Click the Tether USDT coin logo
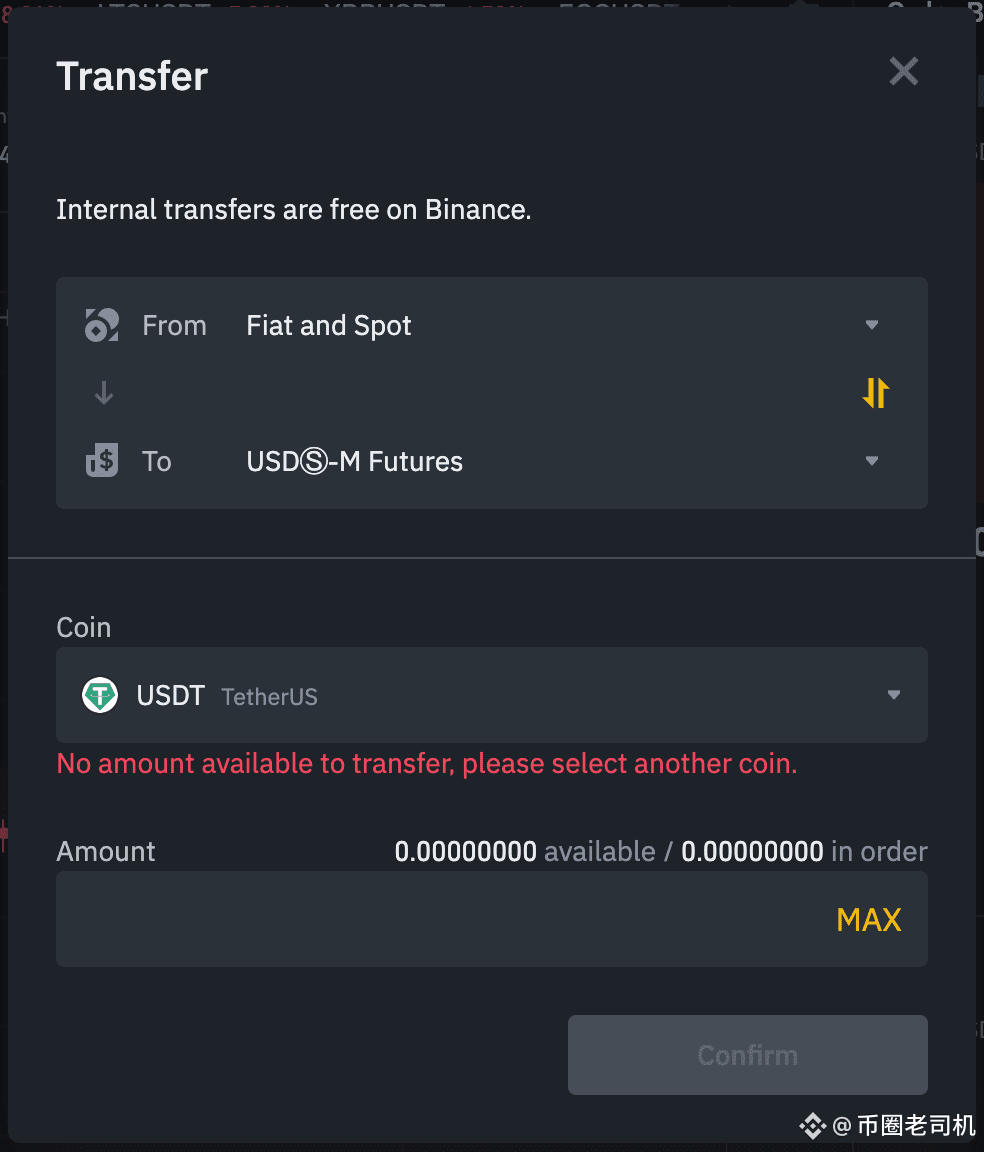984x1152 pixels. 100,695
